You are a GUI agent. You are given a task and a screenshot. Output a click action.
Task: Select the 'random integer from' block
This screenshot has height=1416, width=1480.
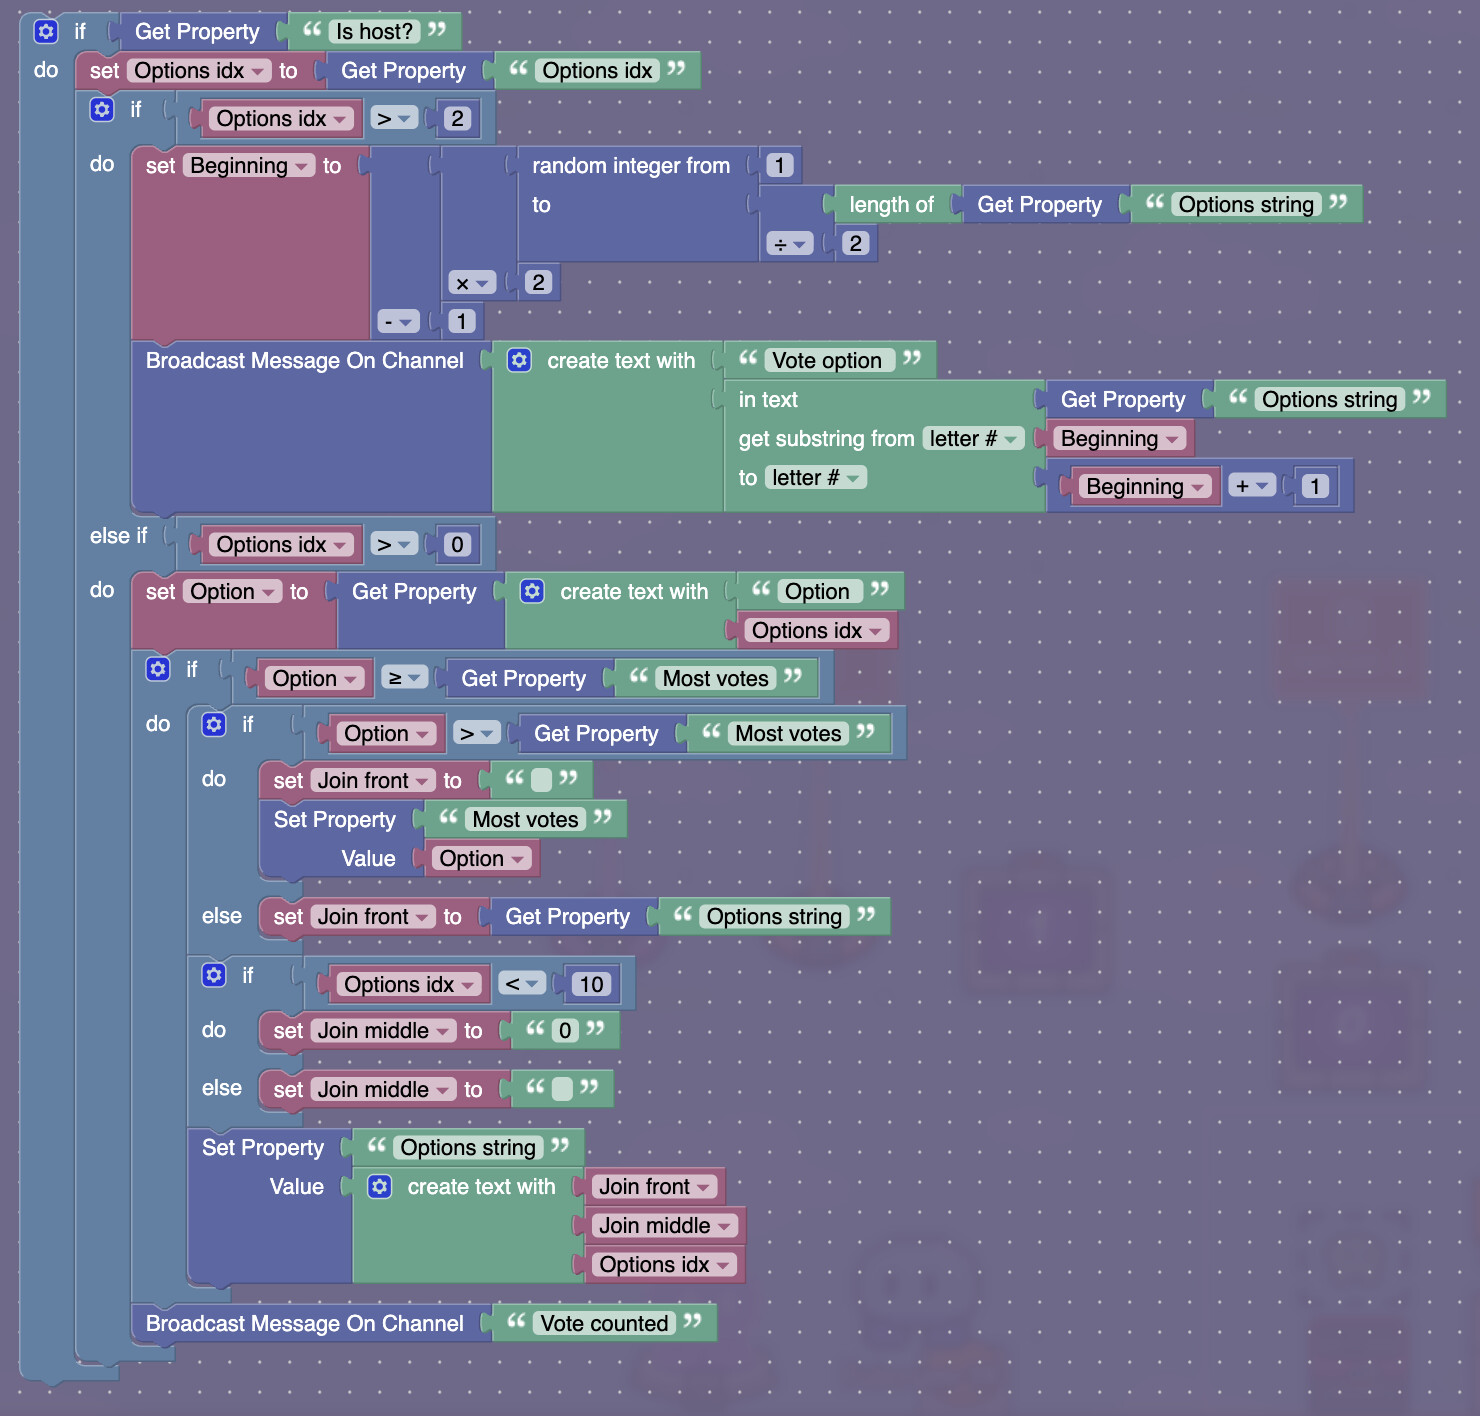(x=630, y=166)
